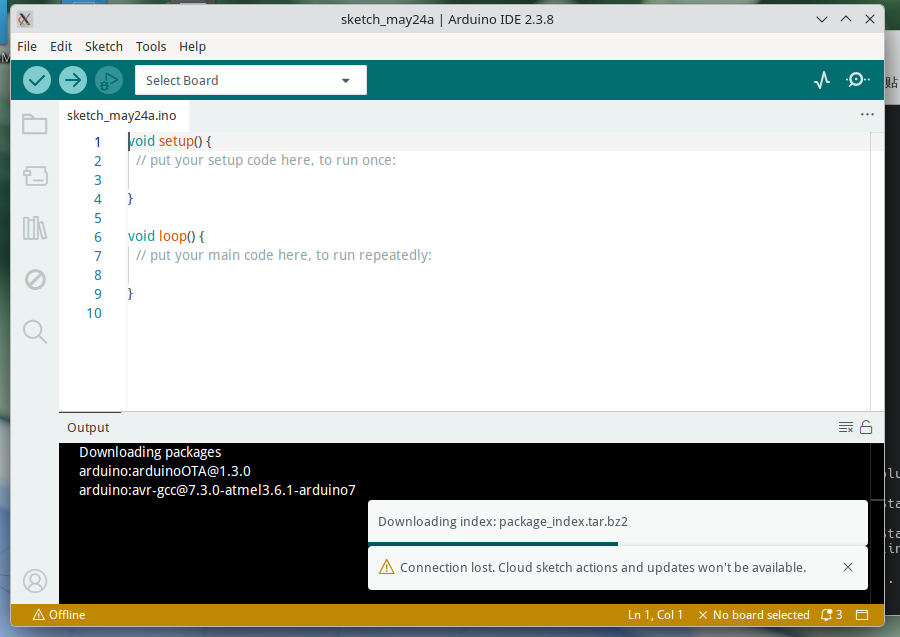Open the Debug sidebar panel icon

[x=35, y=280]
